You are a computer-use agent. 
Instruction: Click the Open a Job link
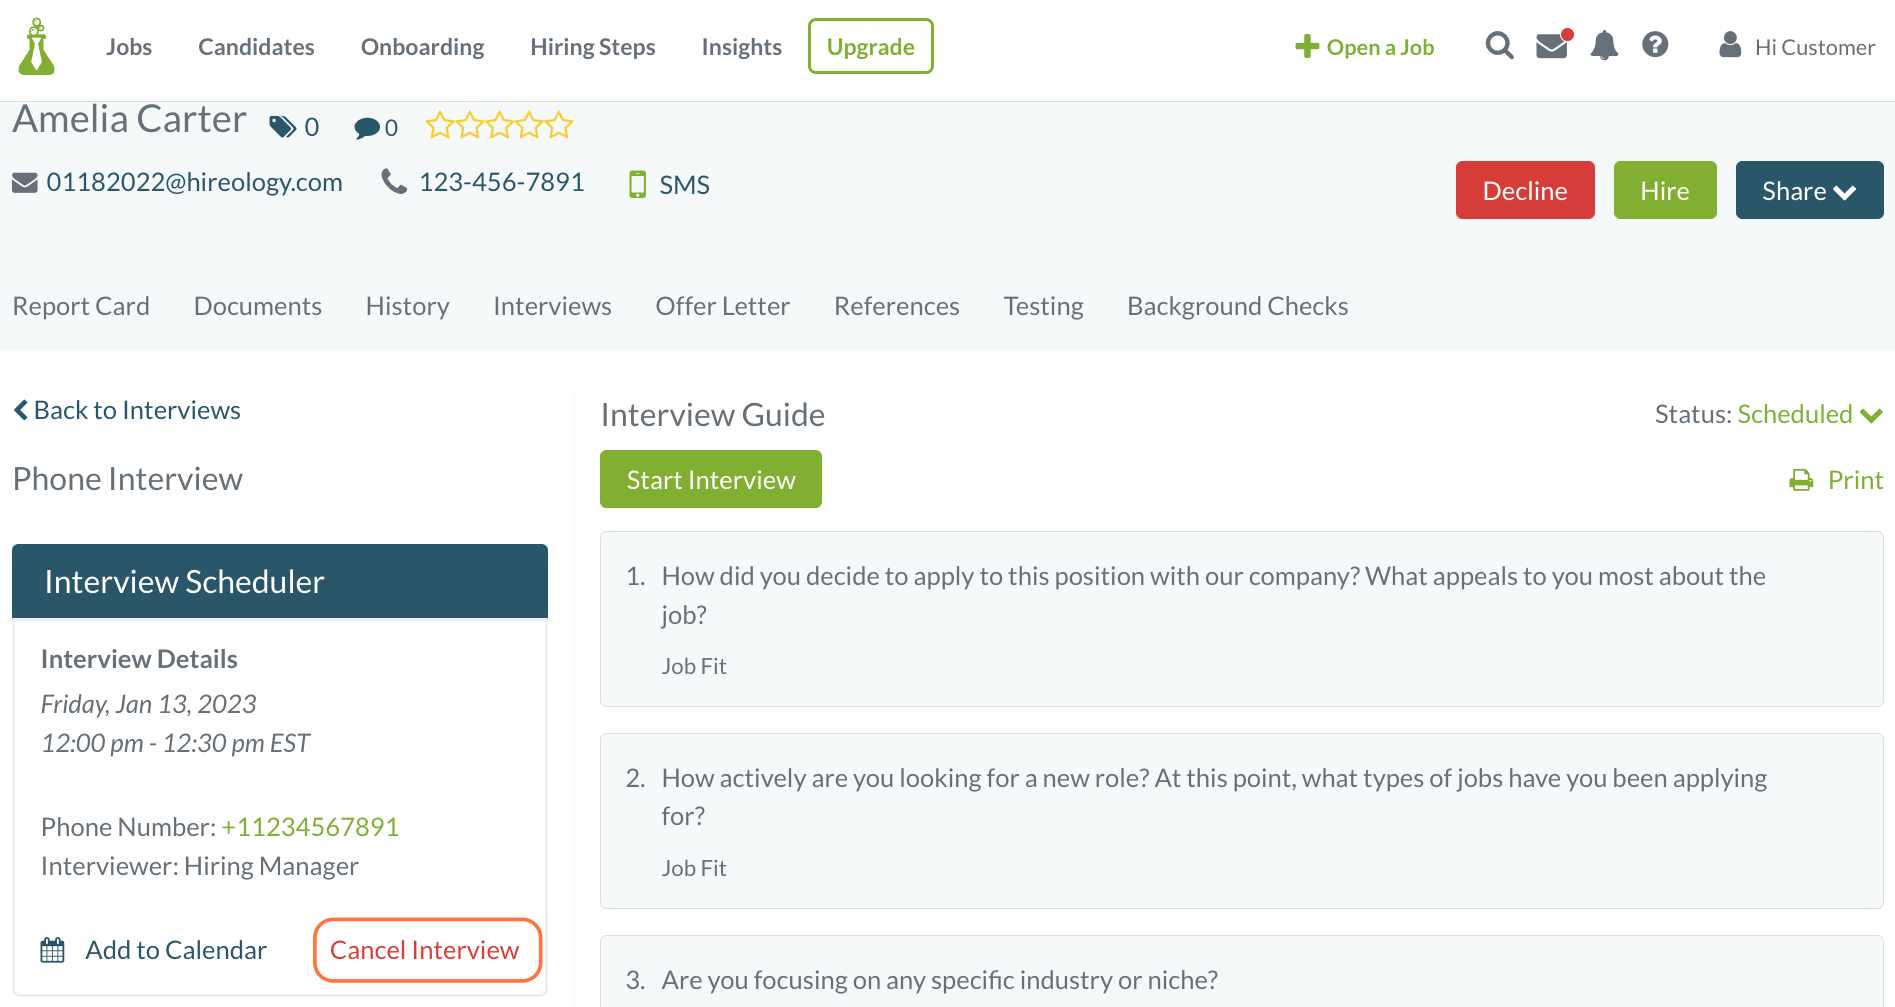coord(1364,47)
